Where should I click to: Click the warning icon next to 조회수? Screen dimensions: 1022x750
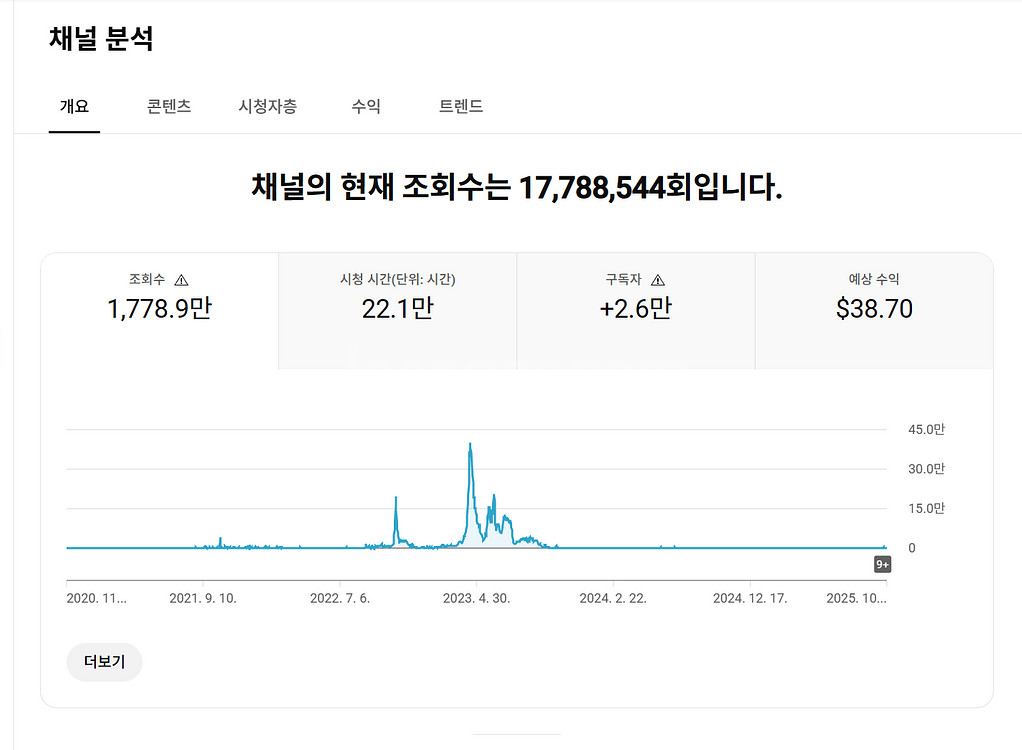tap(181, 280)
